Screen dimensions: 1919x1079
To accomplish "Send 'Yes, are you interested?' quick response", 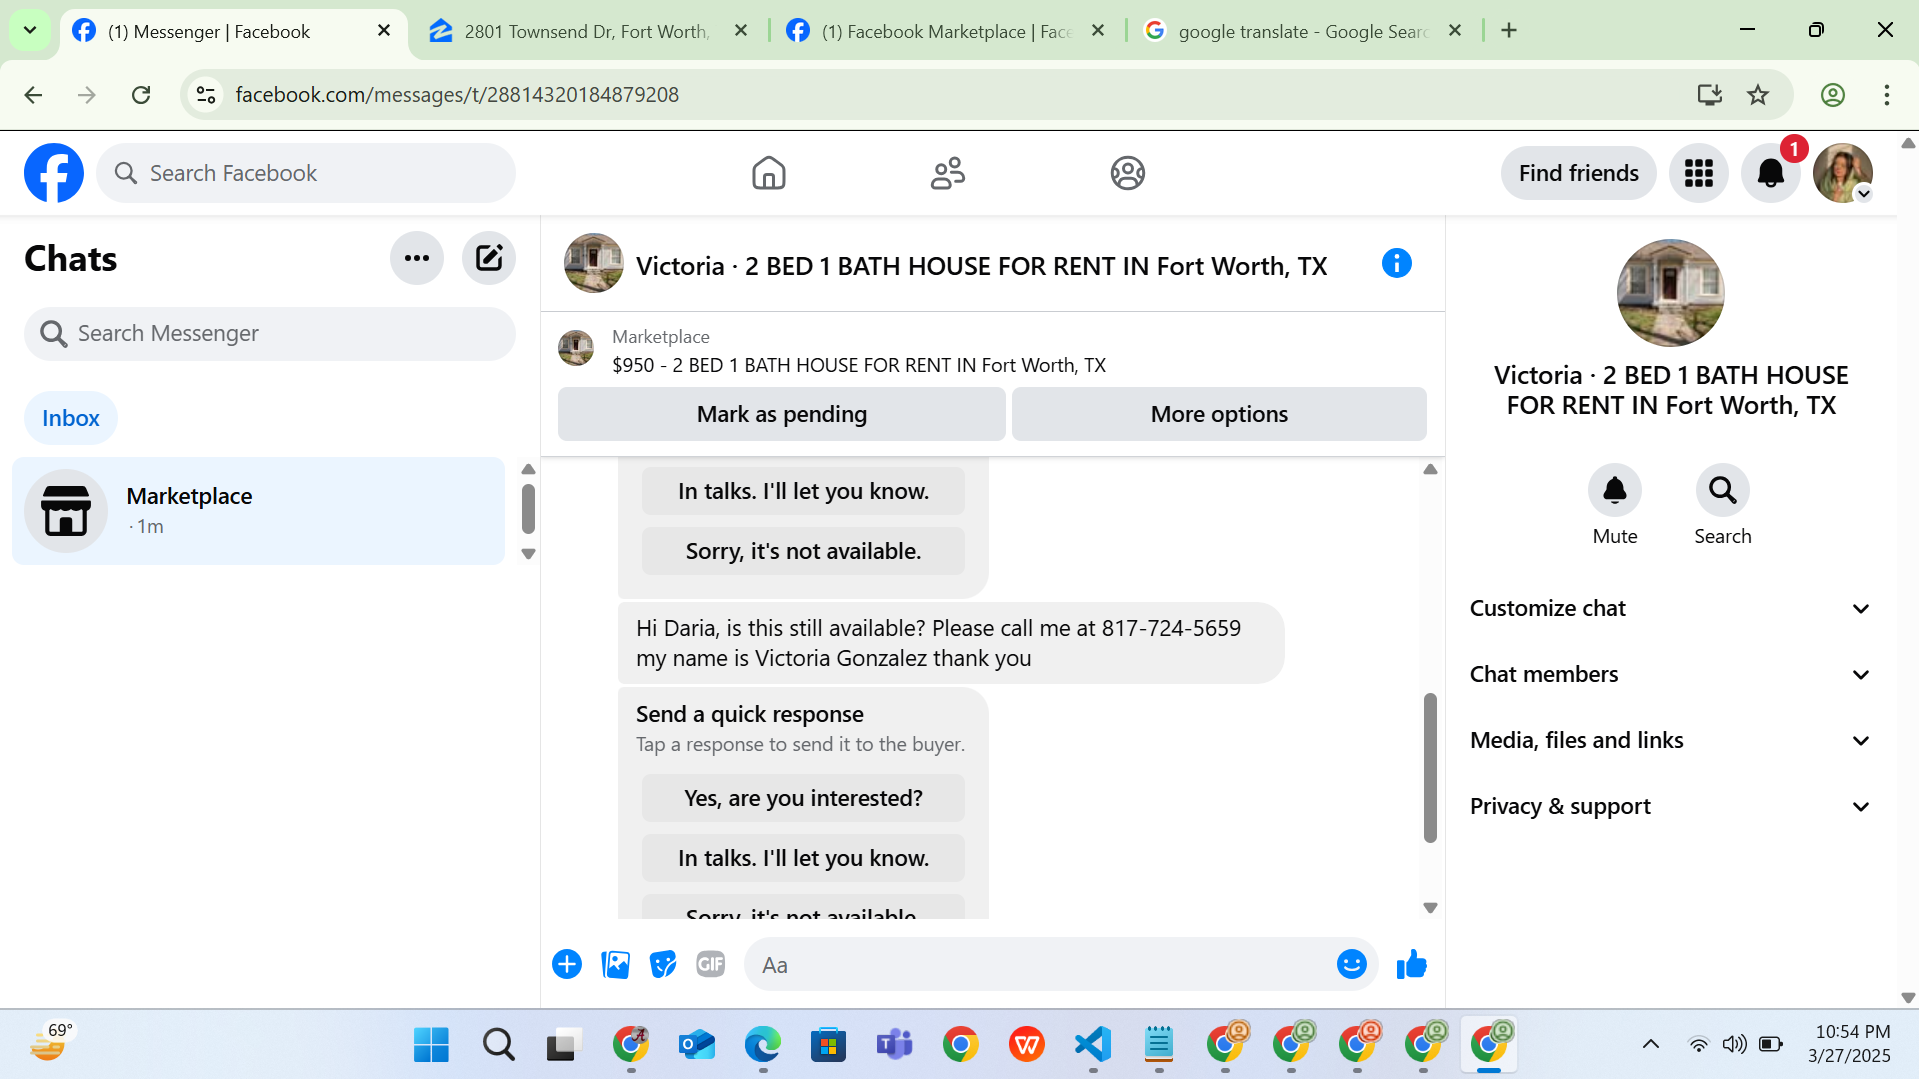I will [803, 798].
